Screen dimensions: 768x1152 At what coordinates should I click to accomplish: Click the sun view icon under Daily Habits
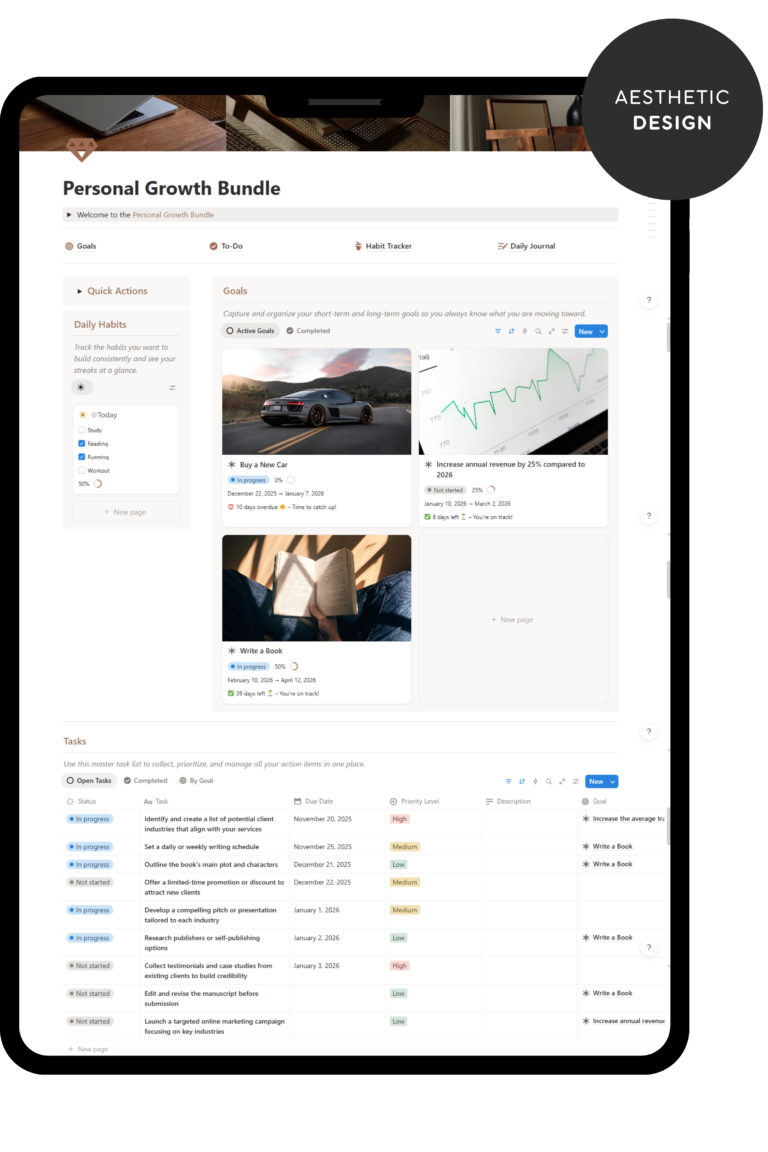point(82,387)
